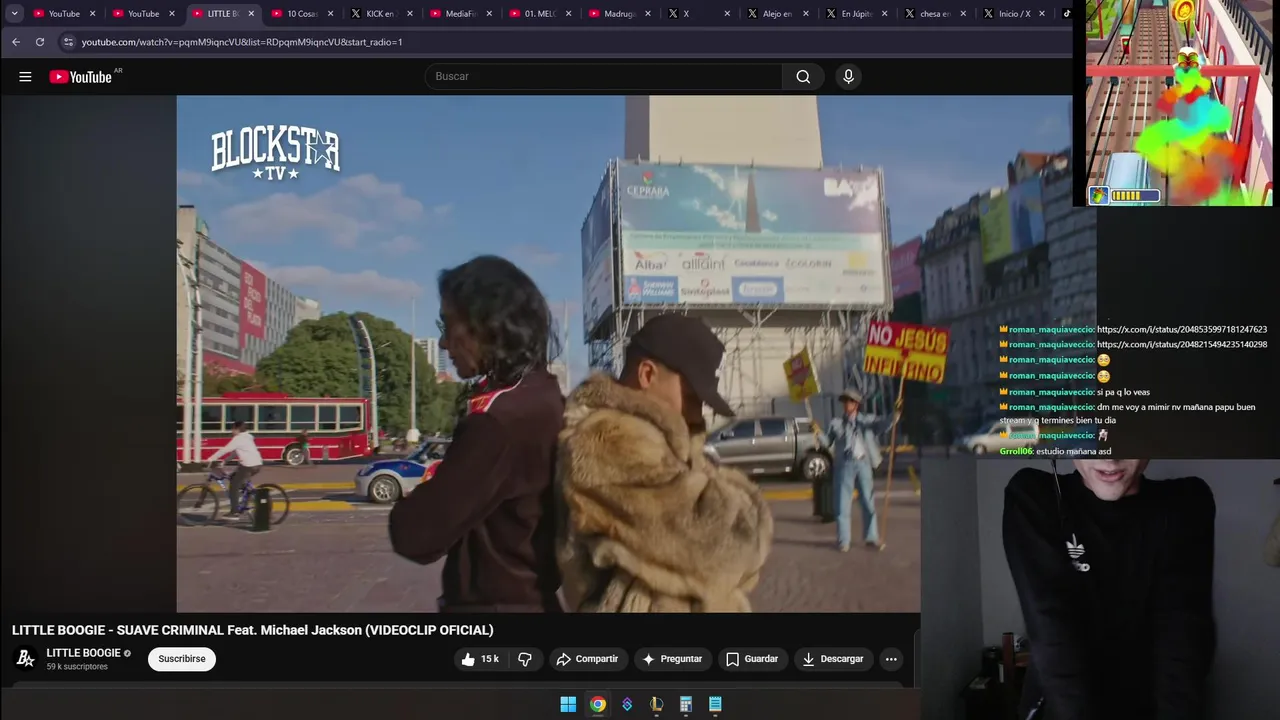Click the Preguntar AI button

[672, 659]
